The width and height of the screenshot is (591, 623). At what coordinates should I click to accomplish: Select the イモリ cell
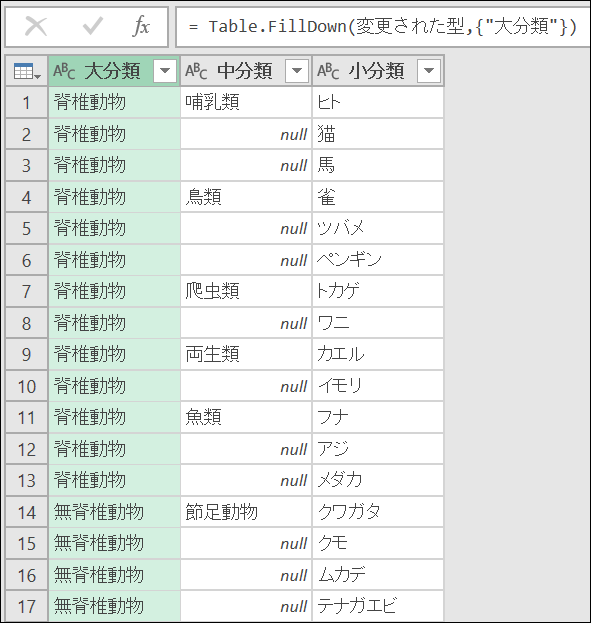click(x=378, y=386)
